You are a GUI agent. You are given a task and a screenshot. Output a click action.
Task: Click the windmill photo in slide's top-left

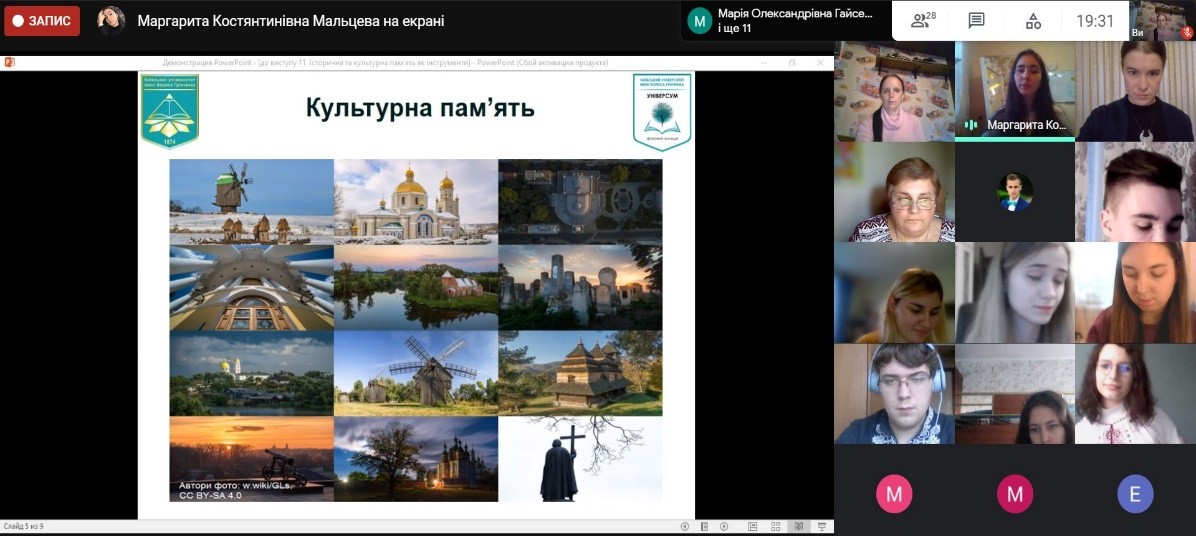coord(251,200)
